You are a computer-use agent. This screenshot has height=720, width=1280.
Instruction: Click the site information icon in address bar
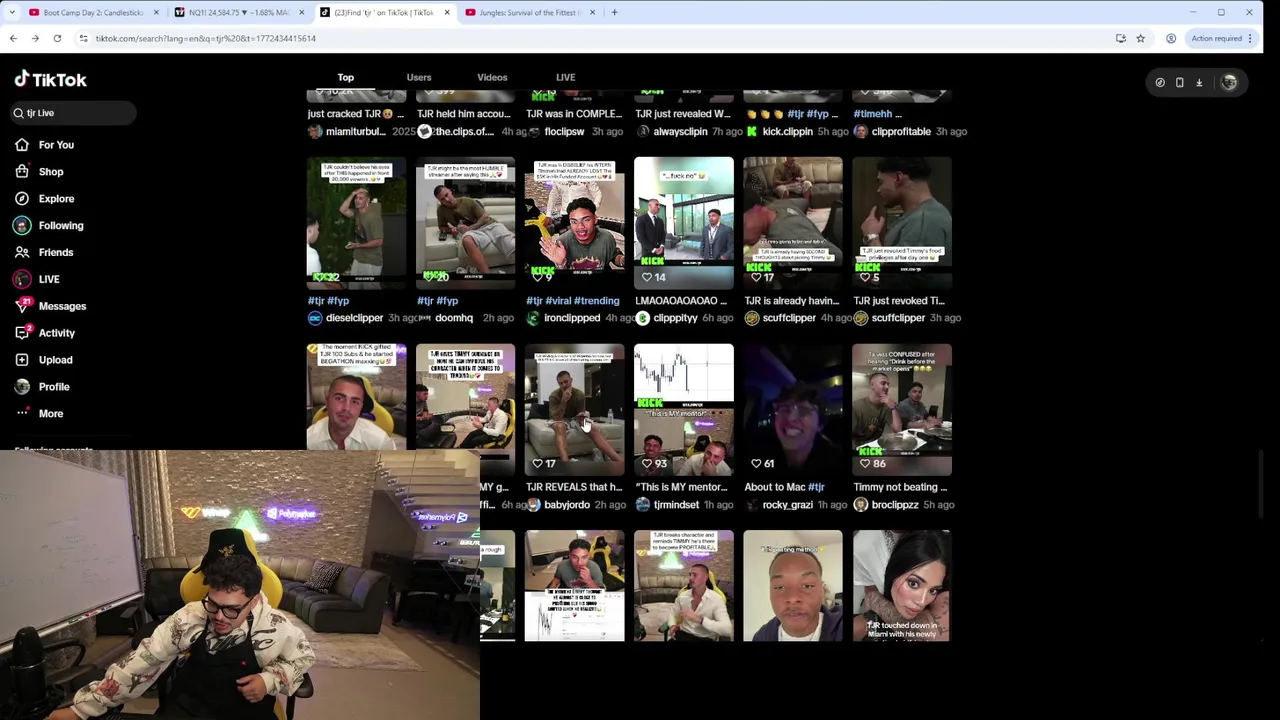click(83, 38)
